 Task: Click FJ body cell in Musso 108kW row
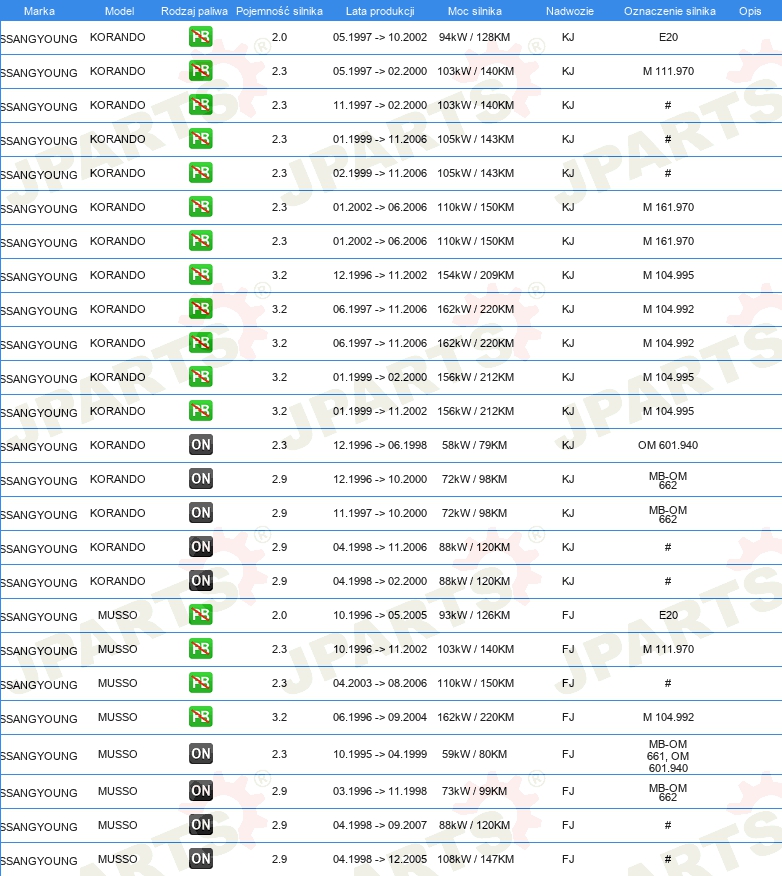568,859
